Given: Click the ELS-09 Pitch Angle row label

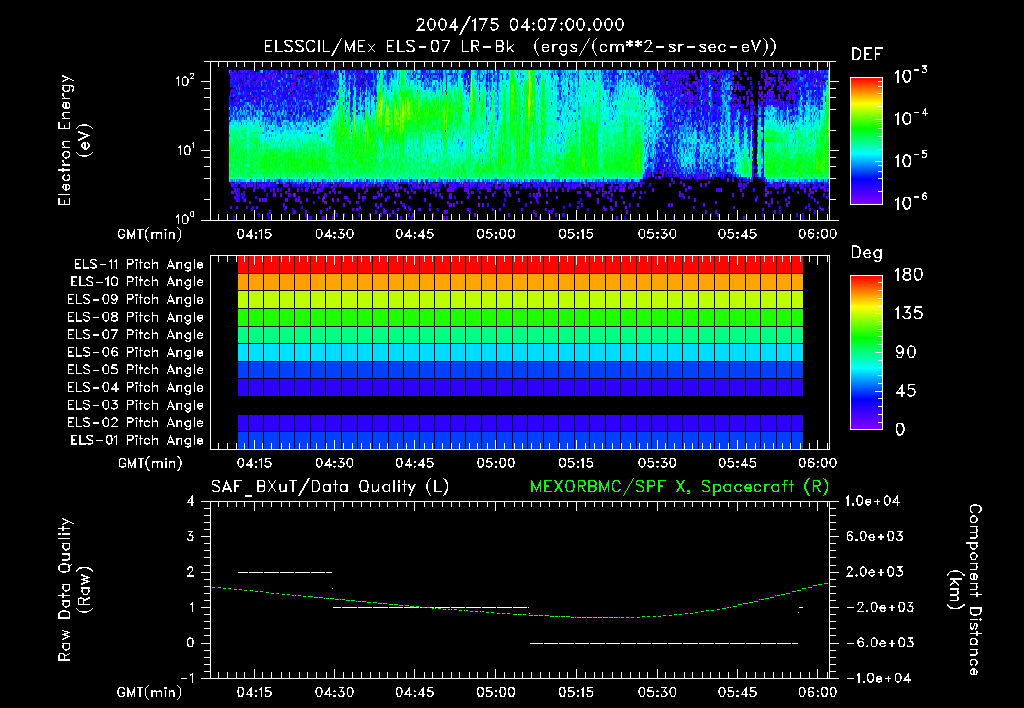Looking at the screenshot, I should [135, 300].
